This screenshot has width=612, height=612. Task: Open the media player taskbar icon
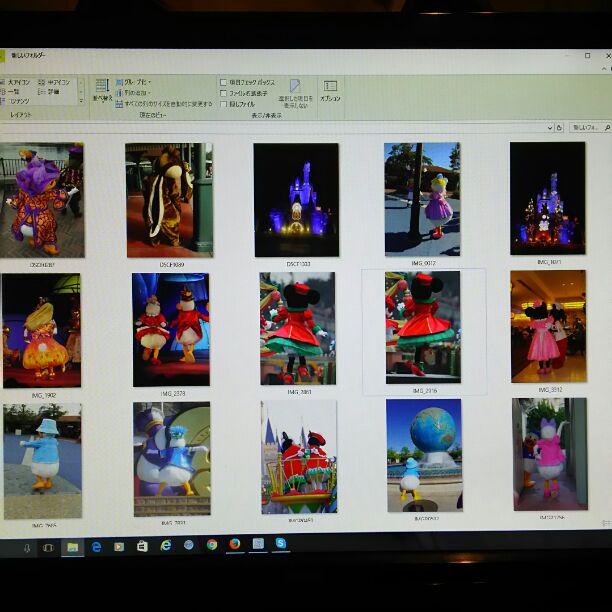click(119, 546)
